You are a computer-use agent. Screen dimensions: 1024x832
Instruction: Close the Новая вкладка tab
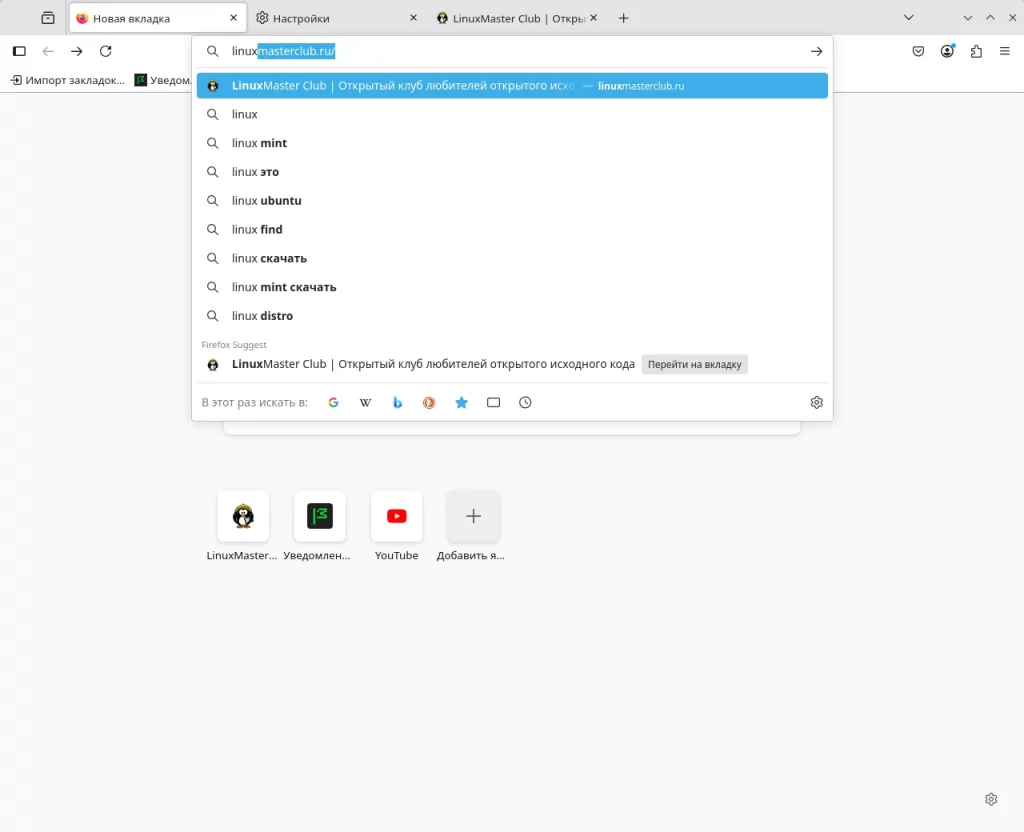(x=233, y=18)
